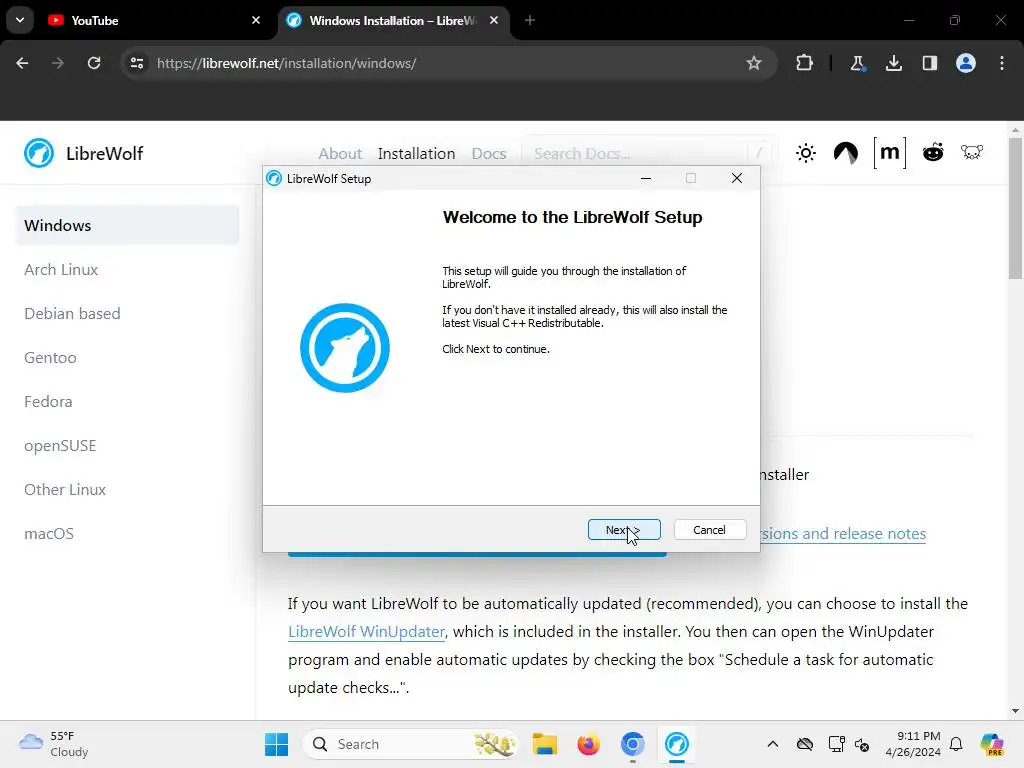Open the Matrix [m] chat icon
This screenshot has height=768, width=1024.
[x=889, y=153]
